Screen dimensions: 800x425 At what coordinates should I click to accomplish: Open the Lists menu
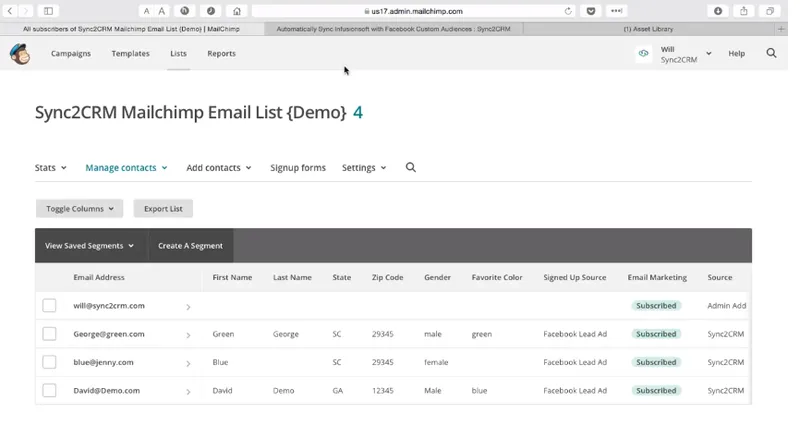click(x=179, y=53)
